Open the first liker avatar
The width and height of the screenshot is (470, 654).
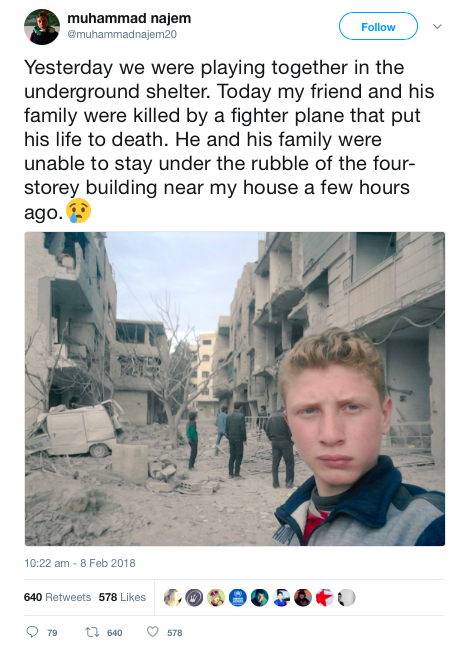[172, 598]
